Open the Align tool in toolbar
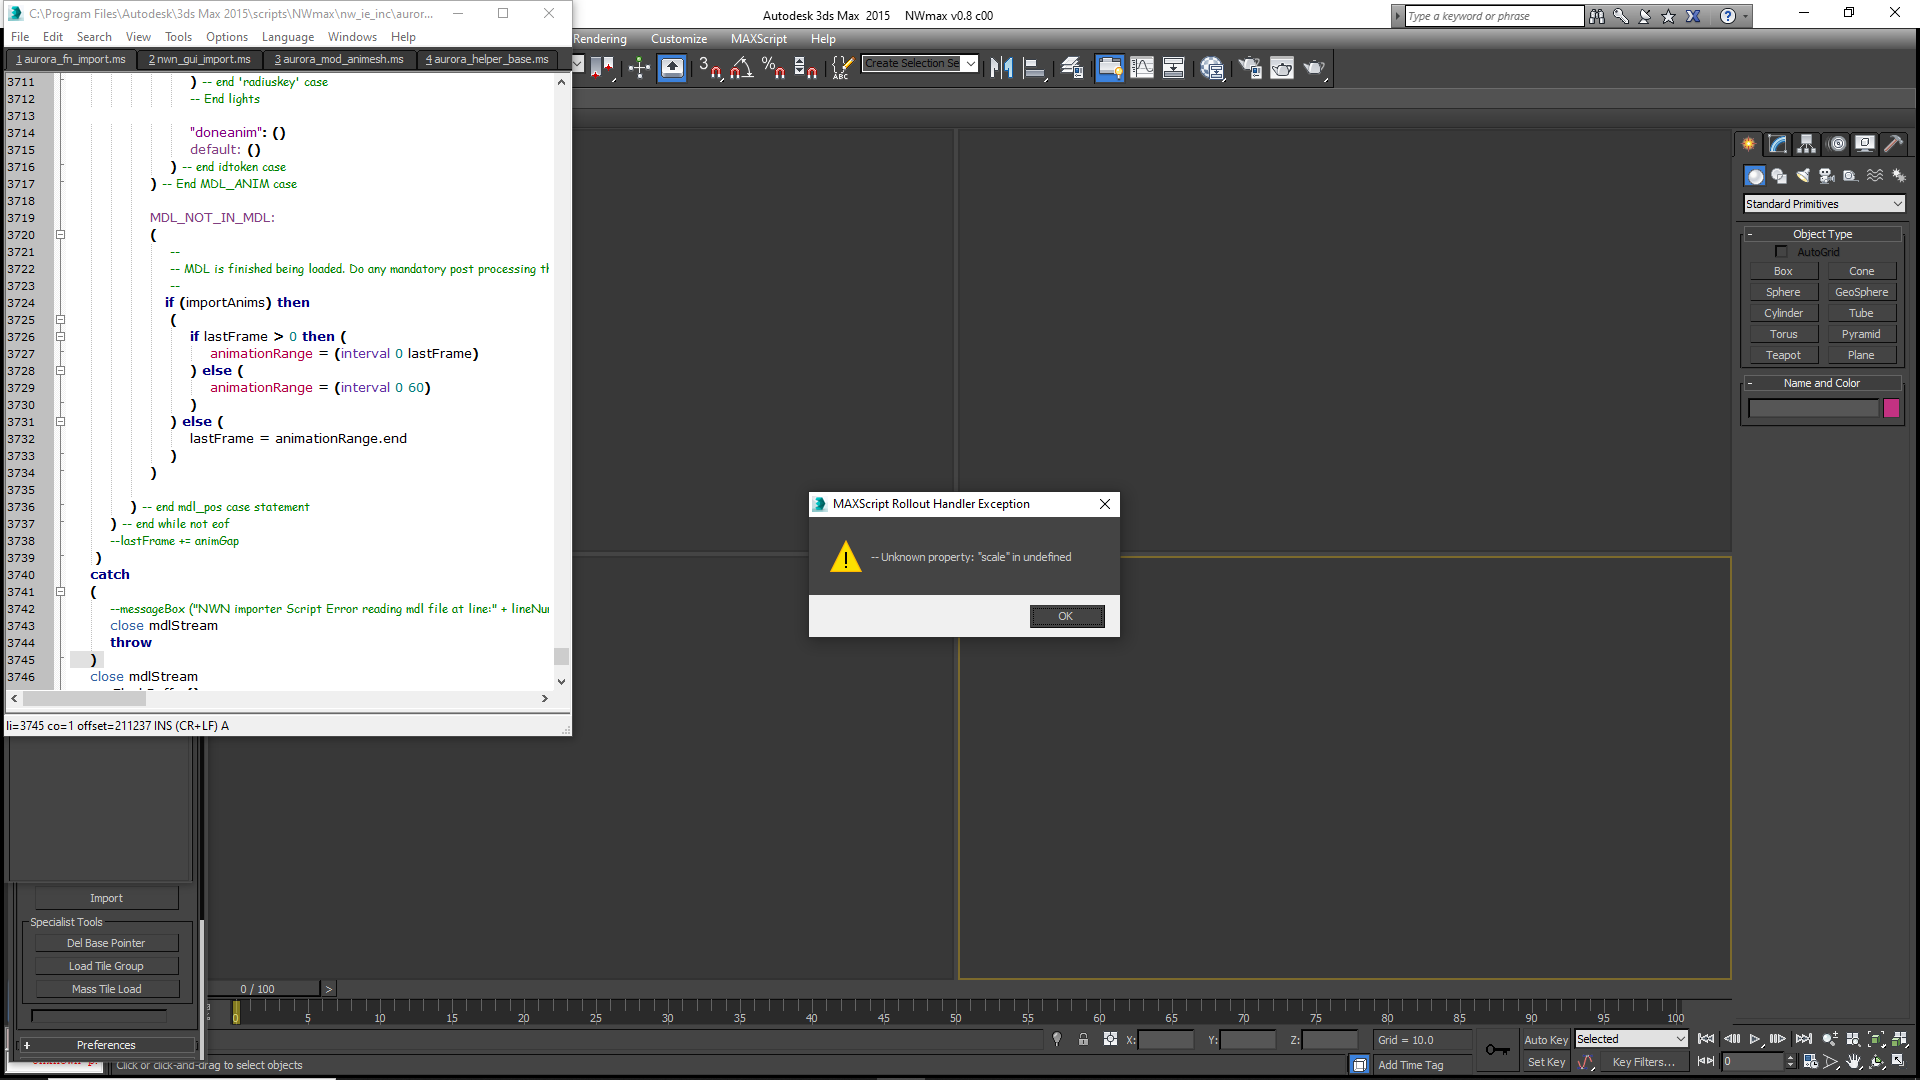Screen dimensions: 1920x1080 coord(1035,68)
